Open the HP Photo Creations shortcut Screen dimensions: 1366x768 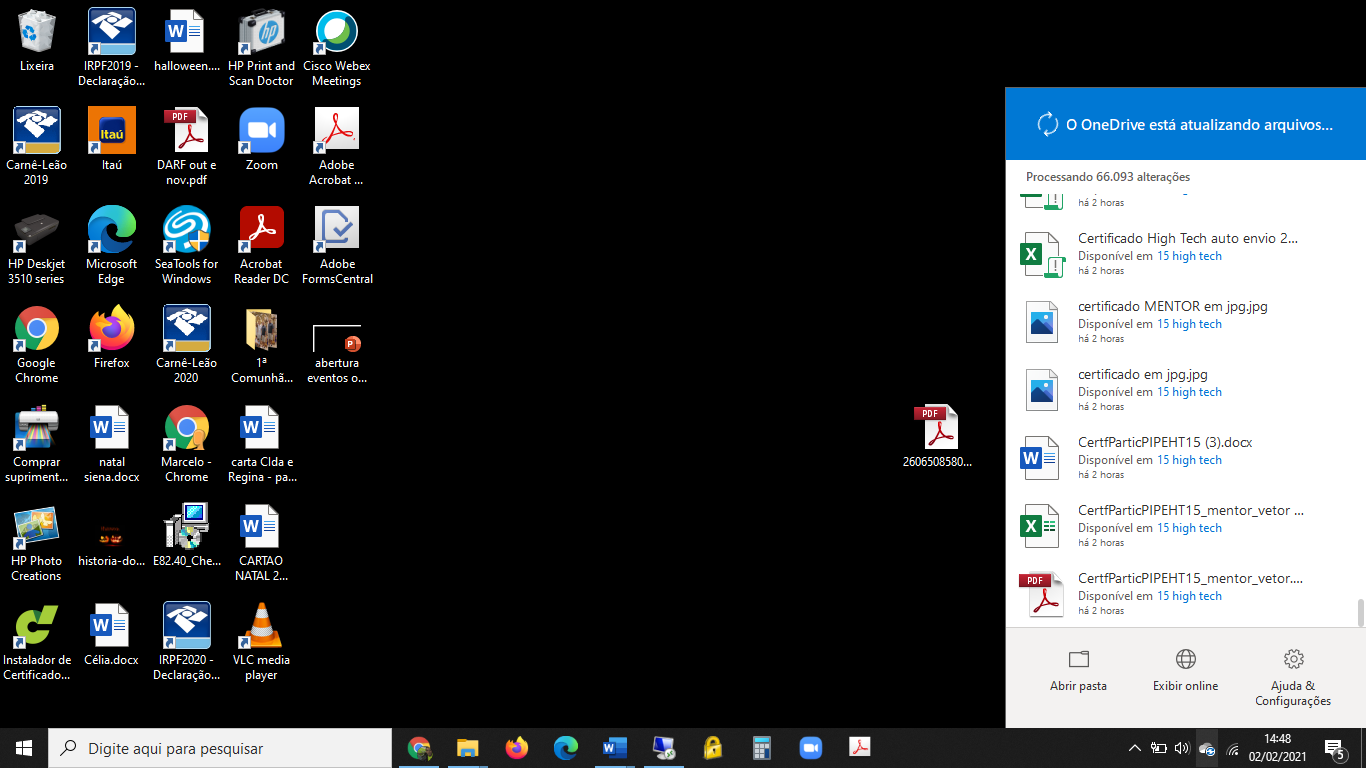point(37,542)
